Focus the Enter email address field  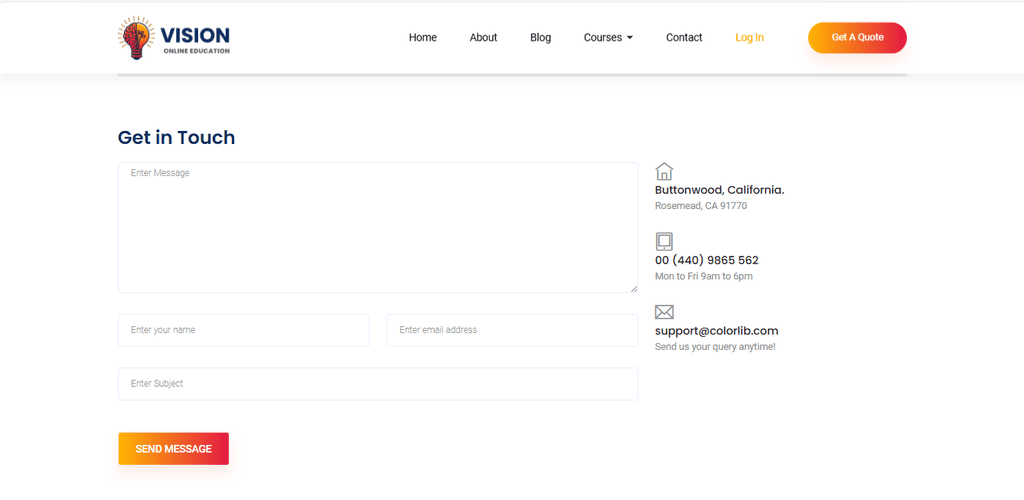tap(512, 330)
